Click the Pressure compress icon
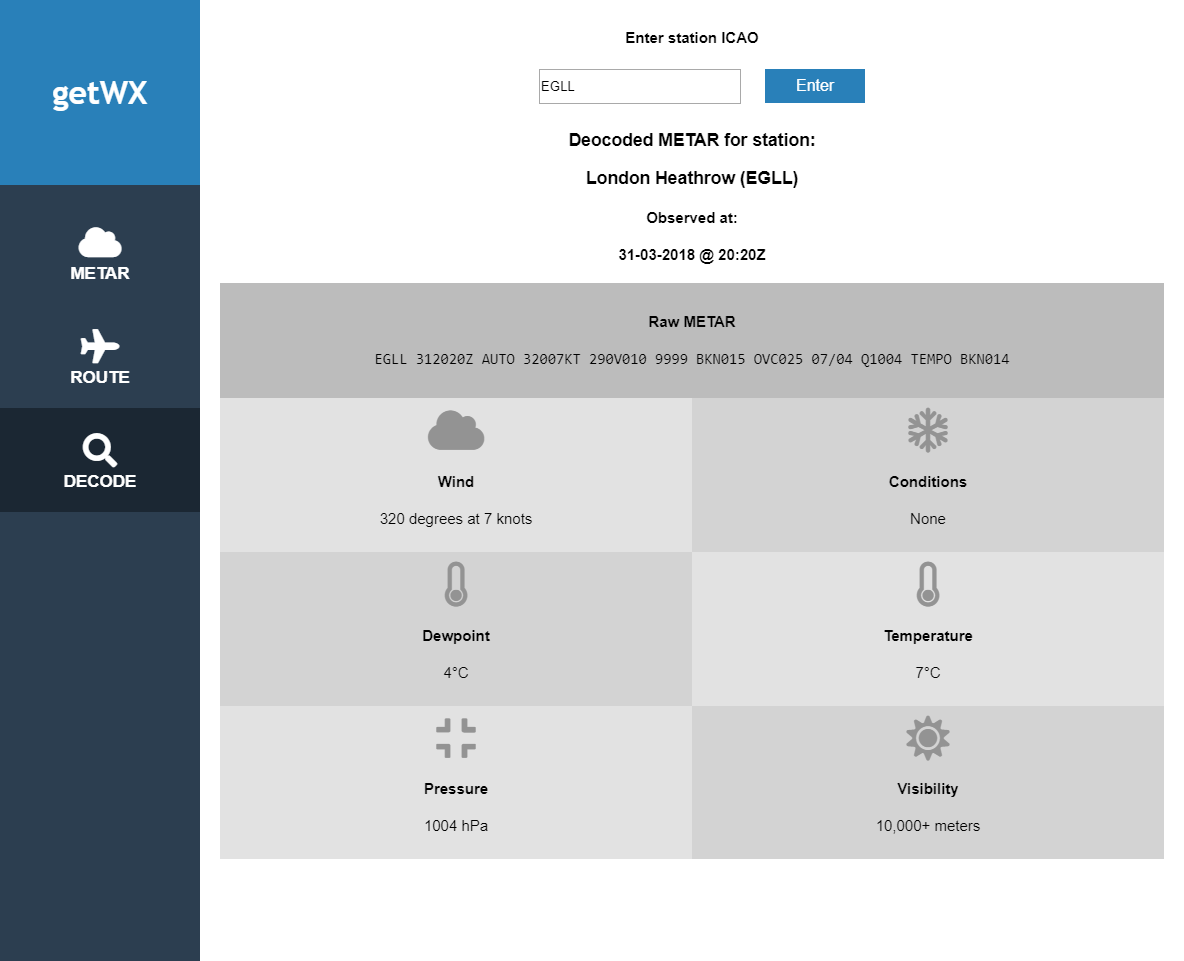This screenshot has height=961, width=1184. (x=456, y=738)
